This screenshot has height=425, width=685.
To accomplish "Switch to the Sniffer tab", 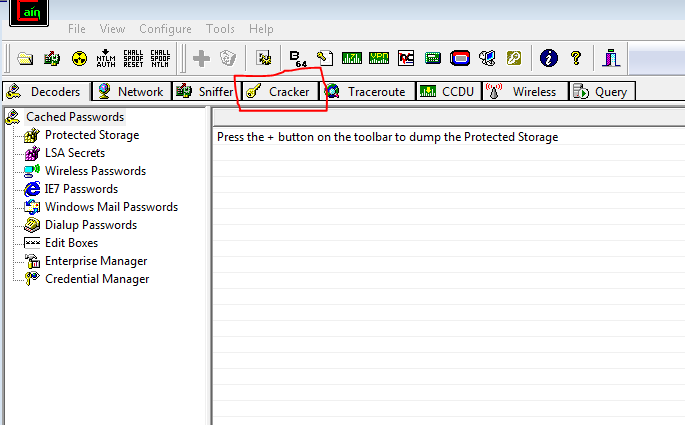I will click(x=207, y=92).
